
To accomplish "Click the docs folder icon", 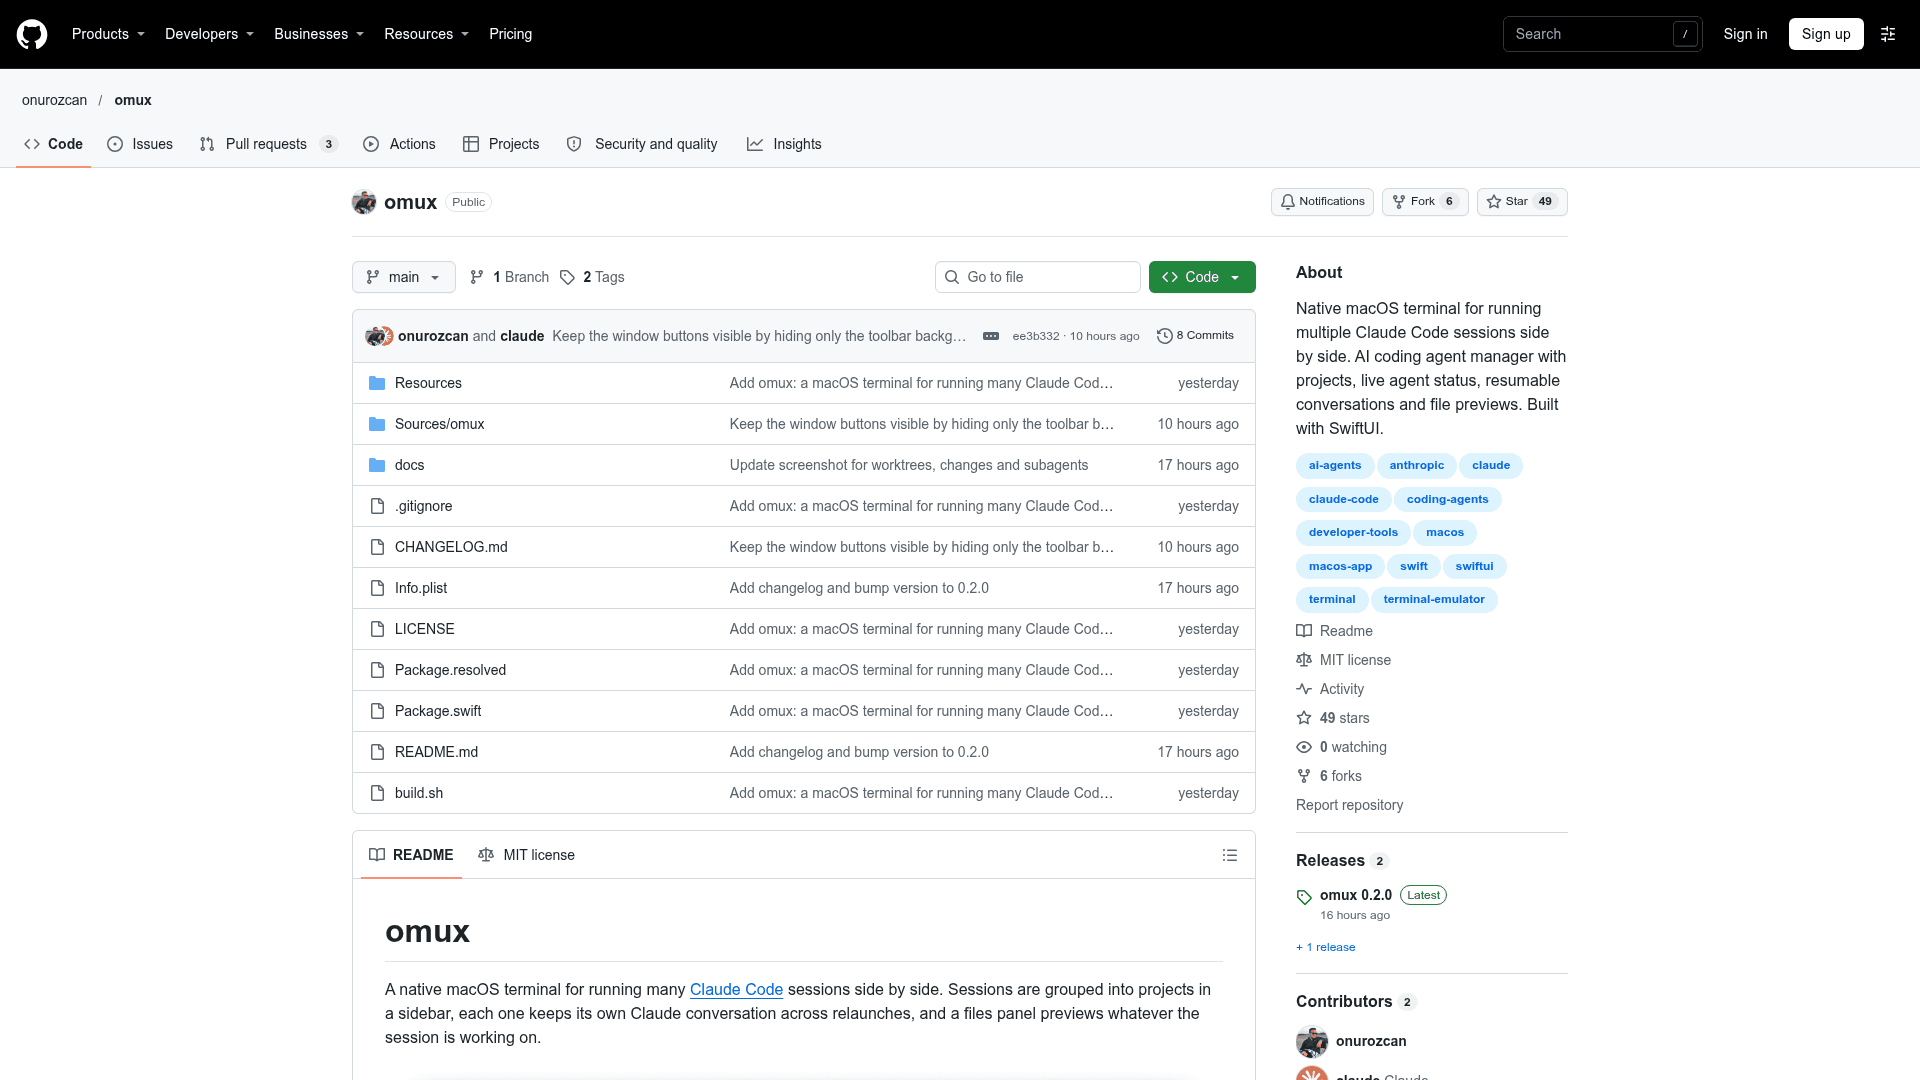I will pyautogui.click(x=377, y=465).
